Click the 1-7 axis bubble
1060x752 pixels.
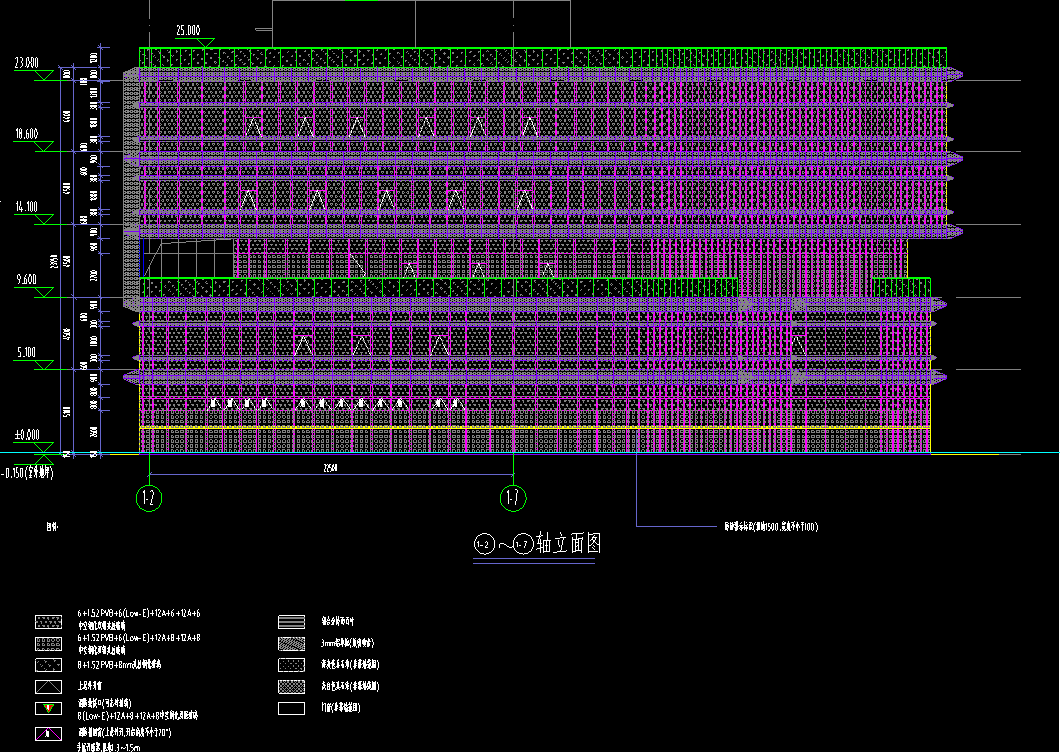(x=513, y=497)
